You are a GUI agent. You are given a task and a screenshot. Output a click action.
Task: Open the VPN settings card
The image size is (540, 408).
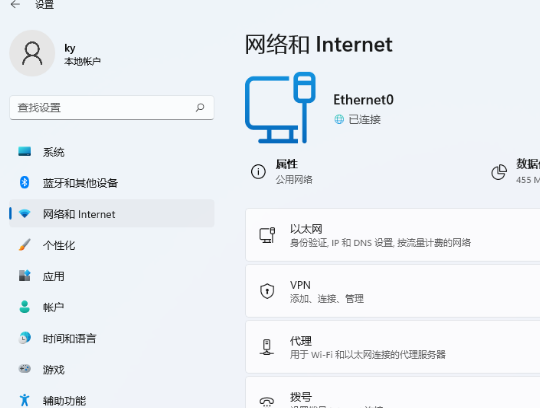coord(393,291)
